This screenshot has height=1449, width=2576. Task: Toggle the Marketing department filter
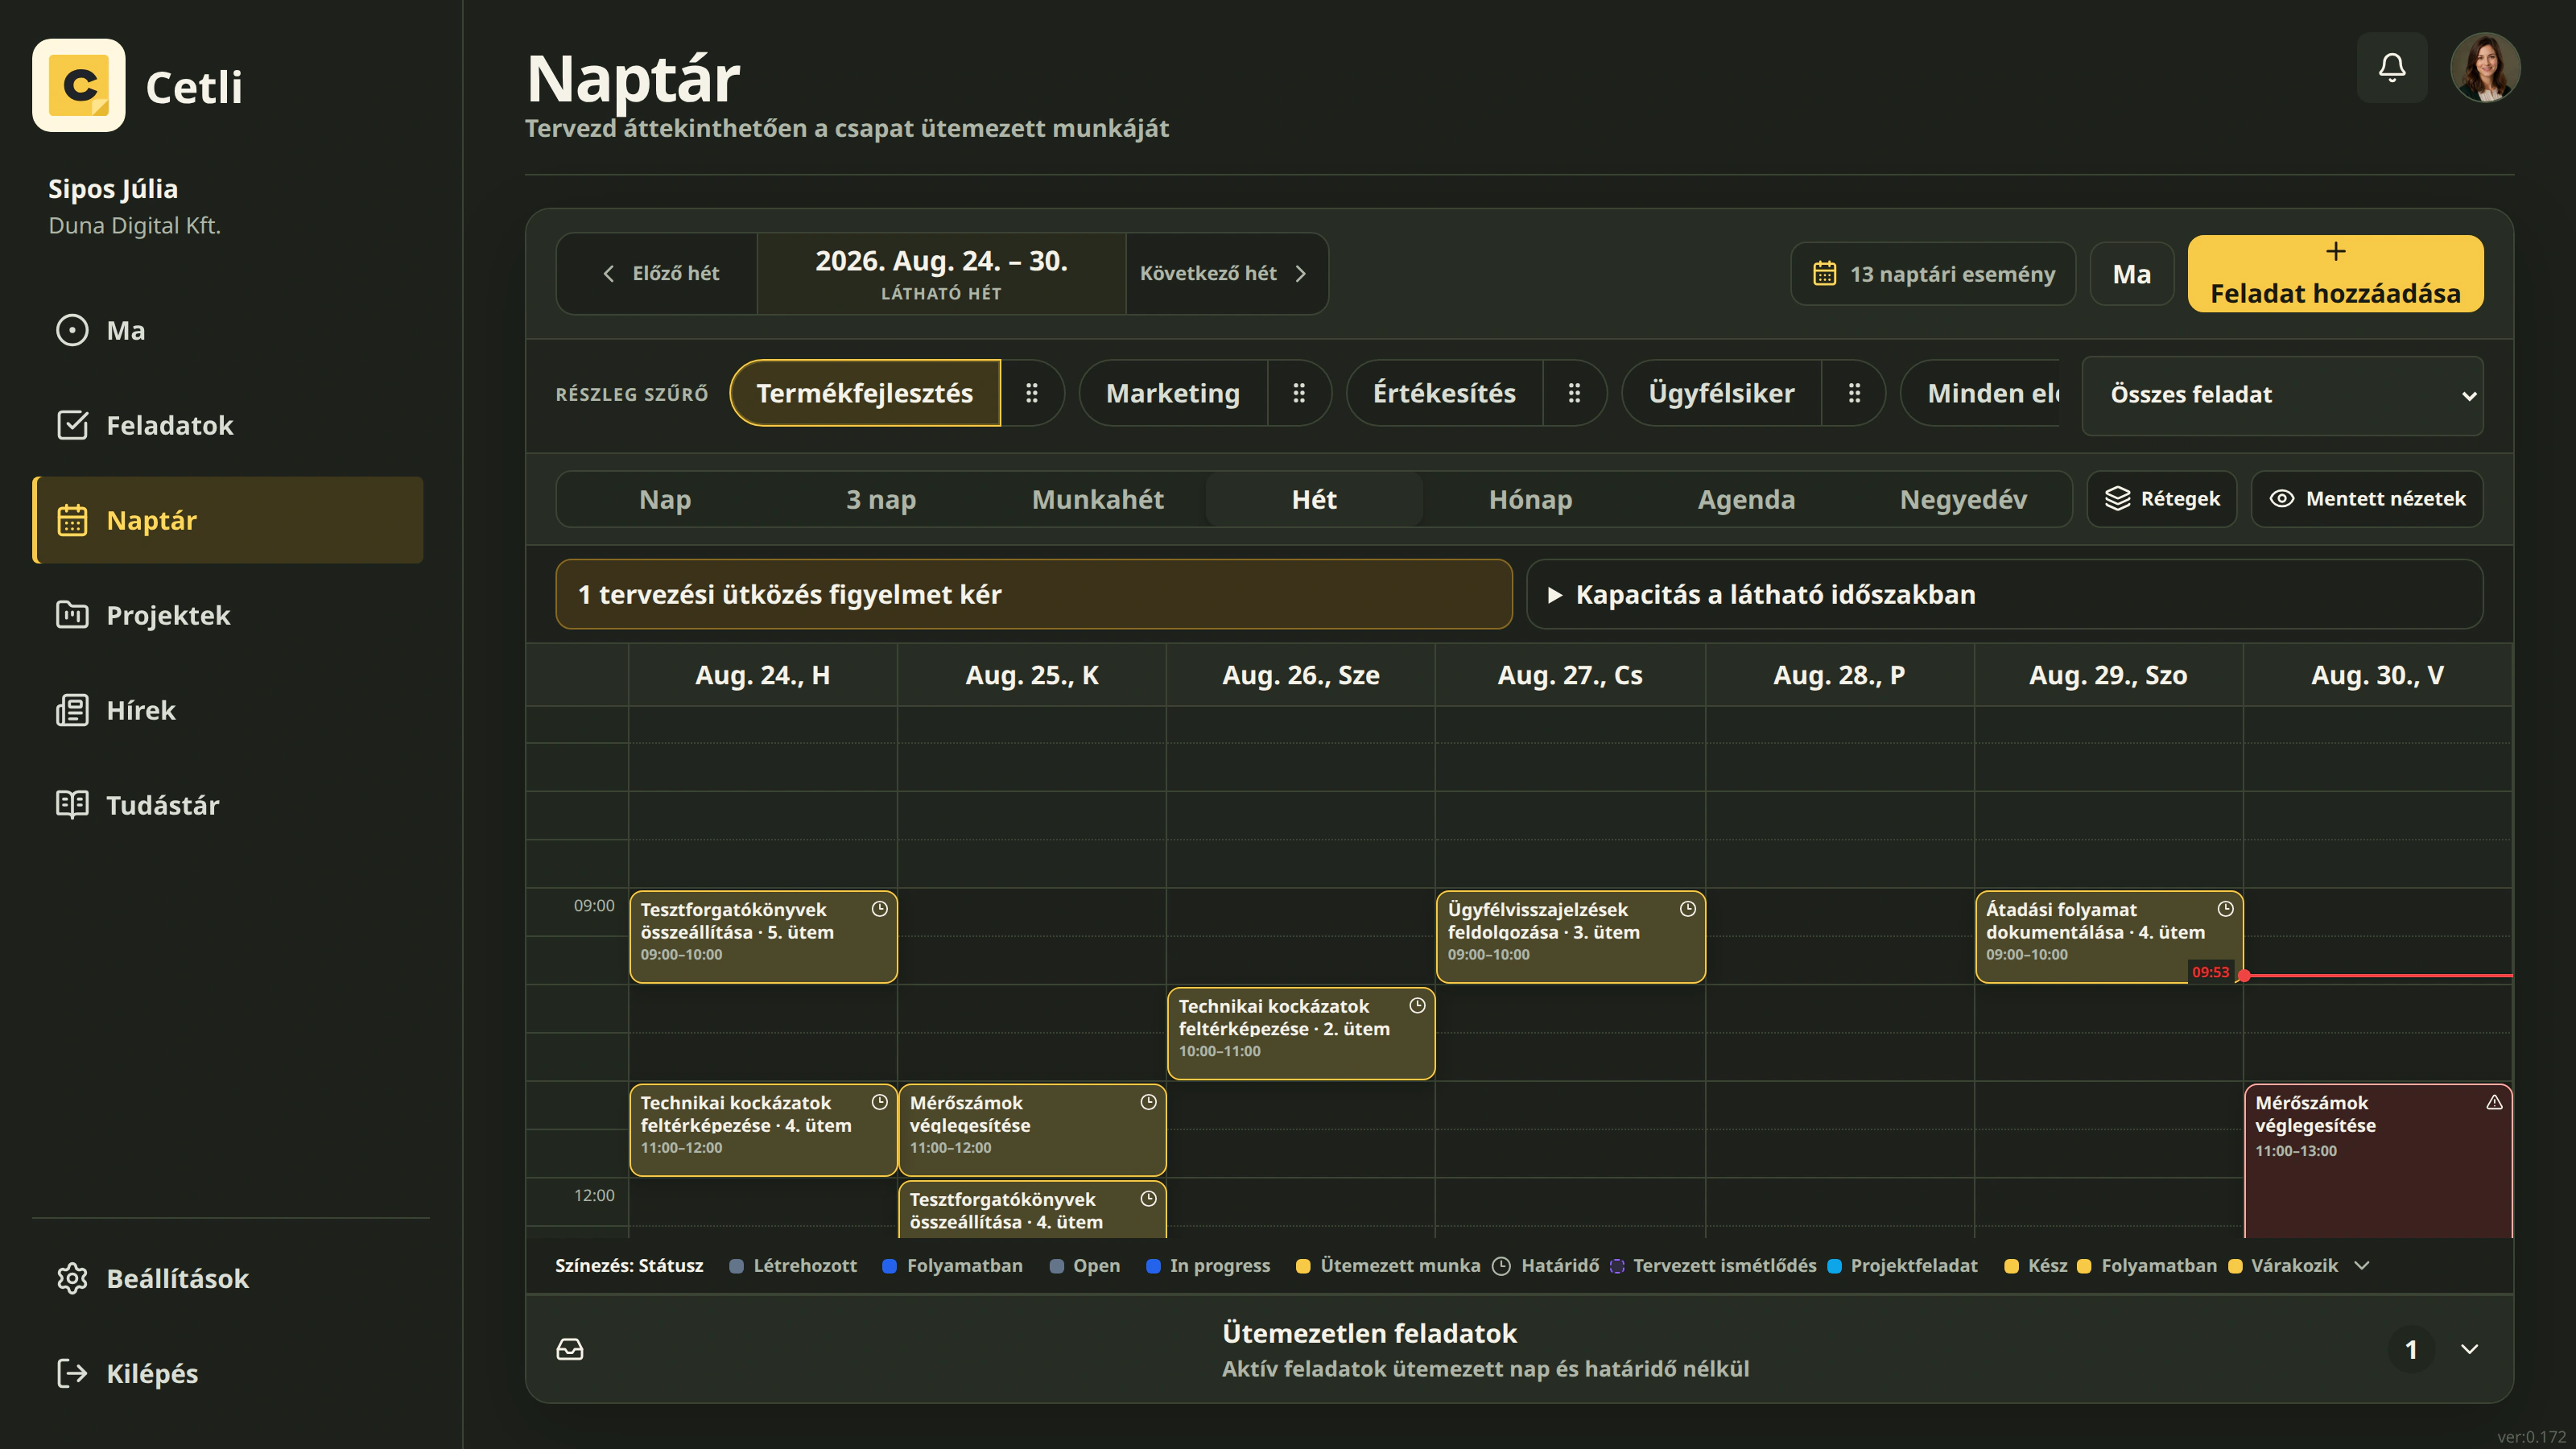(1173, 393)
